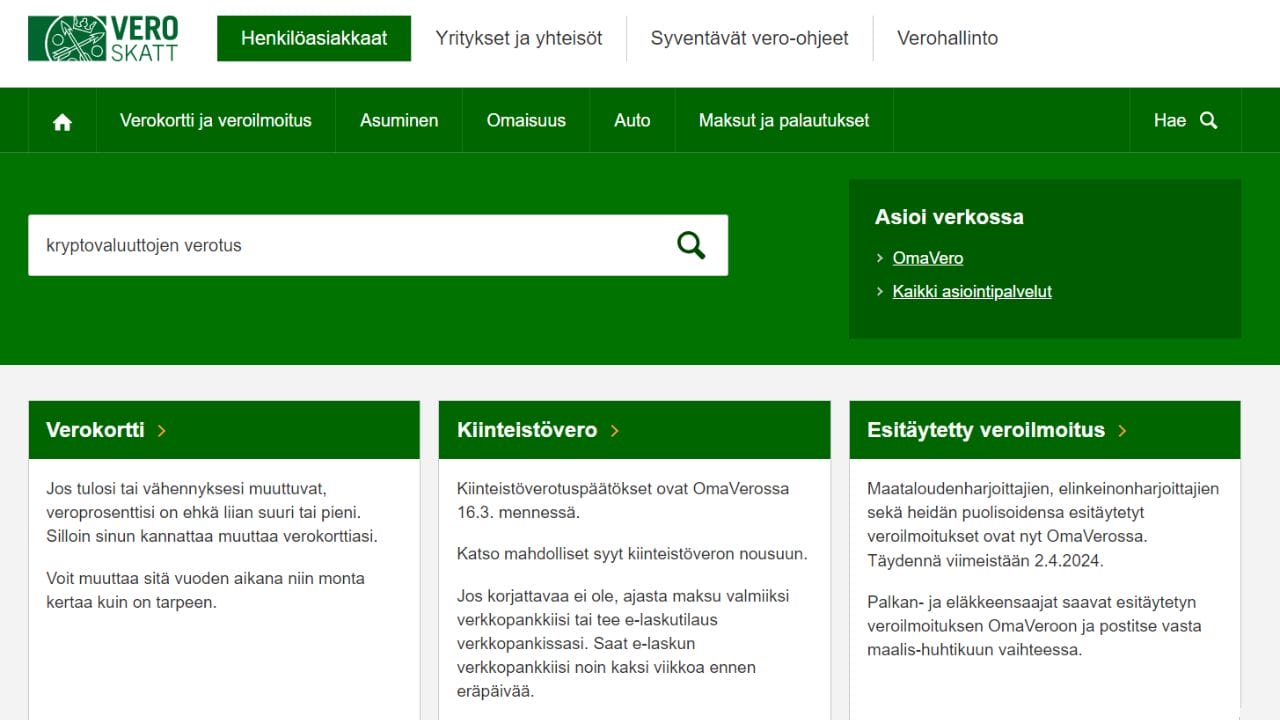The image size is (1280, 720).
Task: Click the Vero Skatt logo
Action: tap(105, 38)
